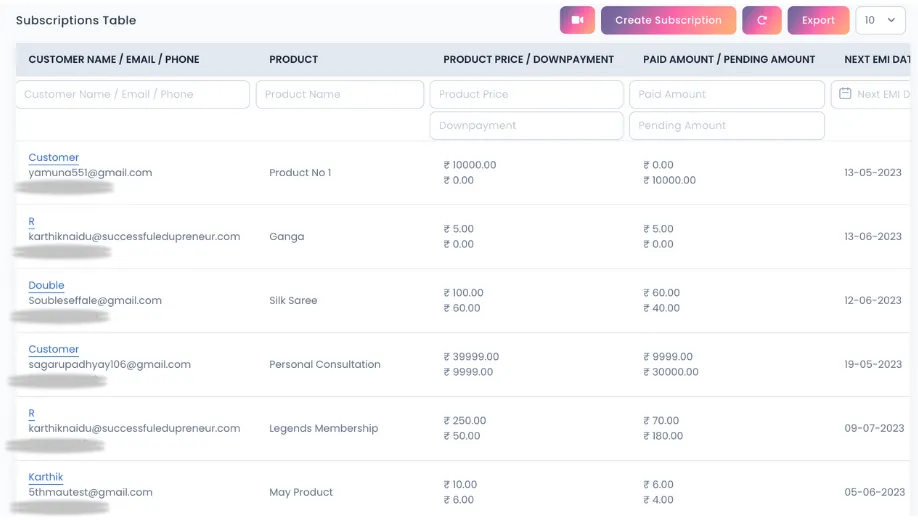Click the calendar icon in Next EMI filter
This screenshot has height=520, width=918.
845,94
